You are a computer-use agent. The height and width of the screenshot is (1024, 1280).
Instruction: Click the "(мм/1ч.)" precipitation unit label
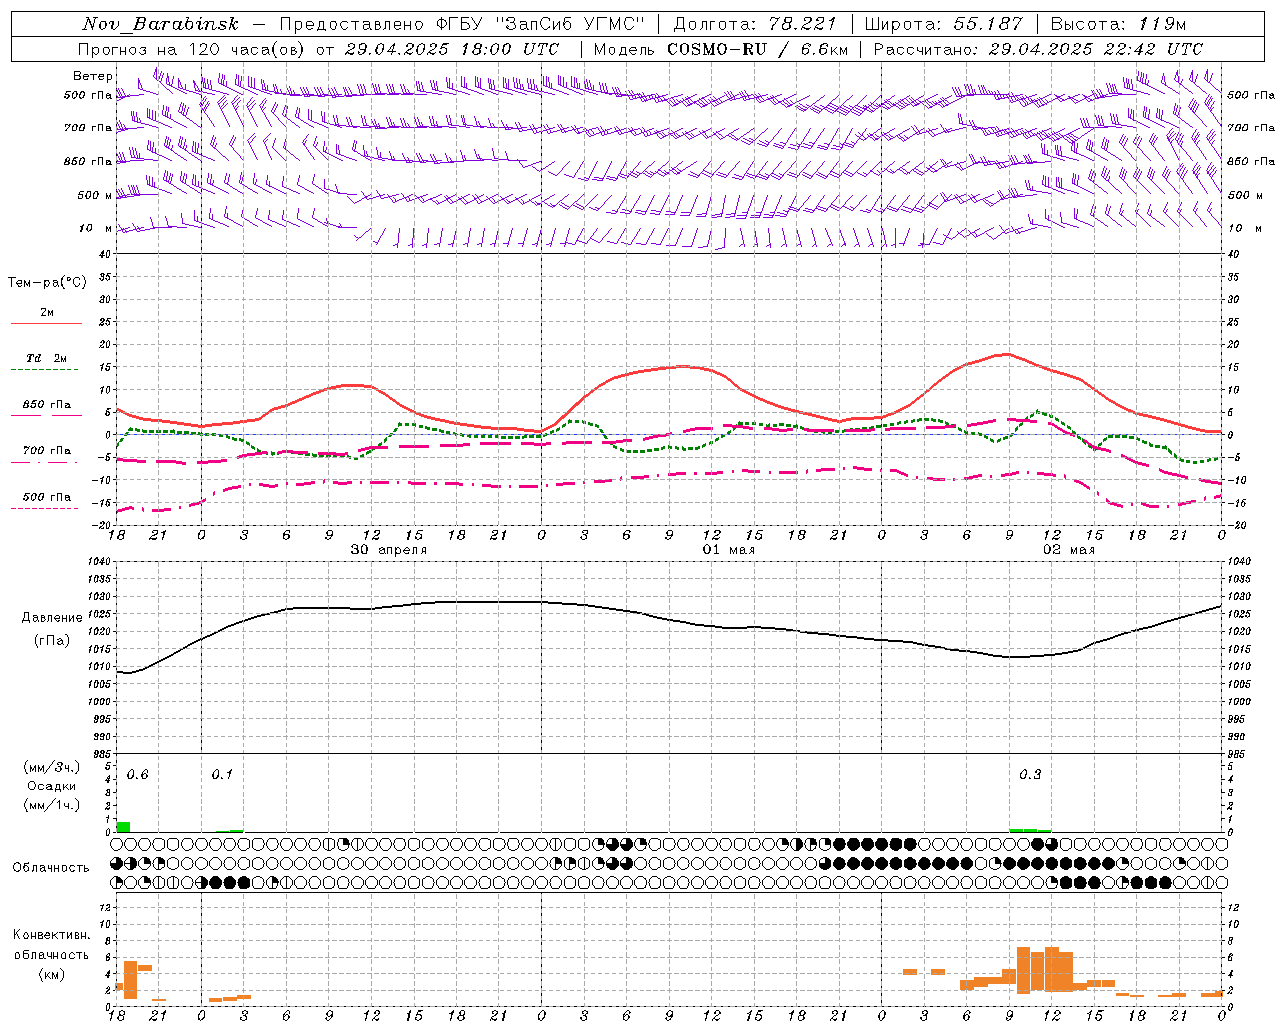click(x=52, y=804)
